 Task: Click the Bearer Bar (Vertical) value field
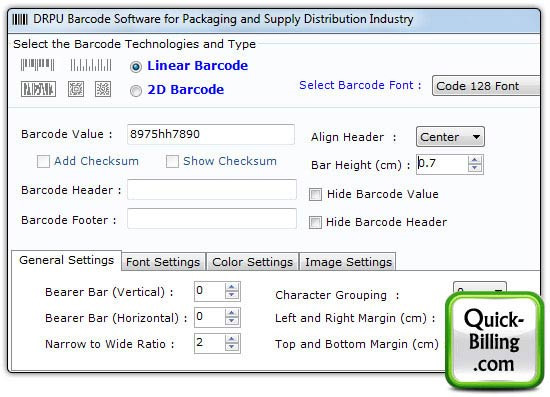pos(210,291)
